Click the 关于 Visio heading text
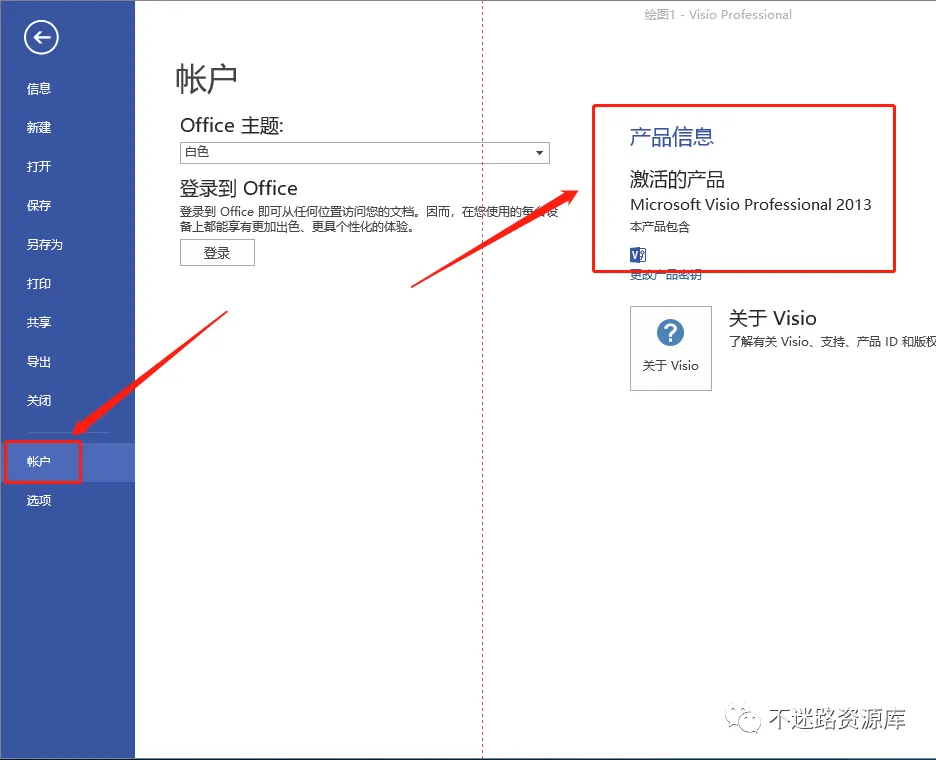Image resolution: width=936 pixels, height=760 pixels. coord(772,318)
